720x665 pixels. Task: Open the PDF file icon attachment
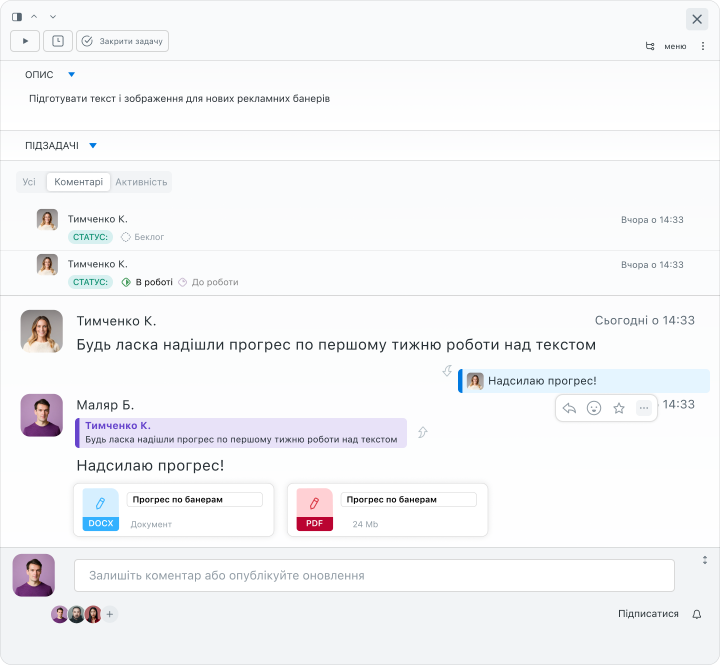tap(315, 510)
